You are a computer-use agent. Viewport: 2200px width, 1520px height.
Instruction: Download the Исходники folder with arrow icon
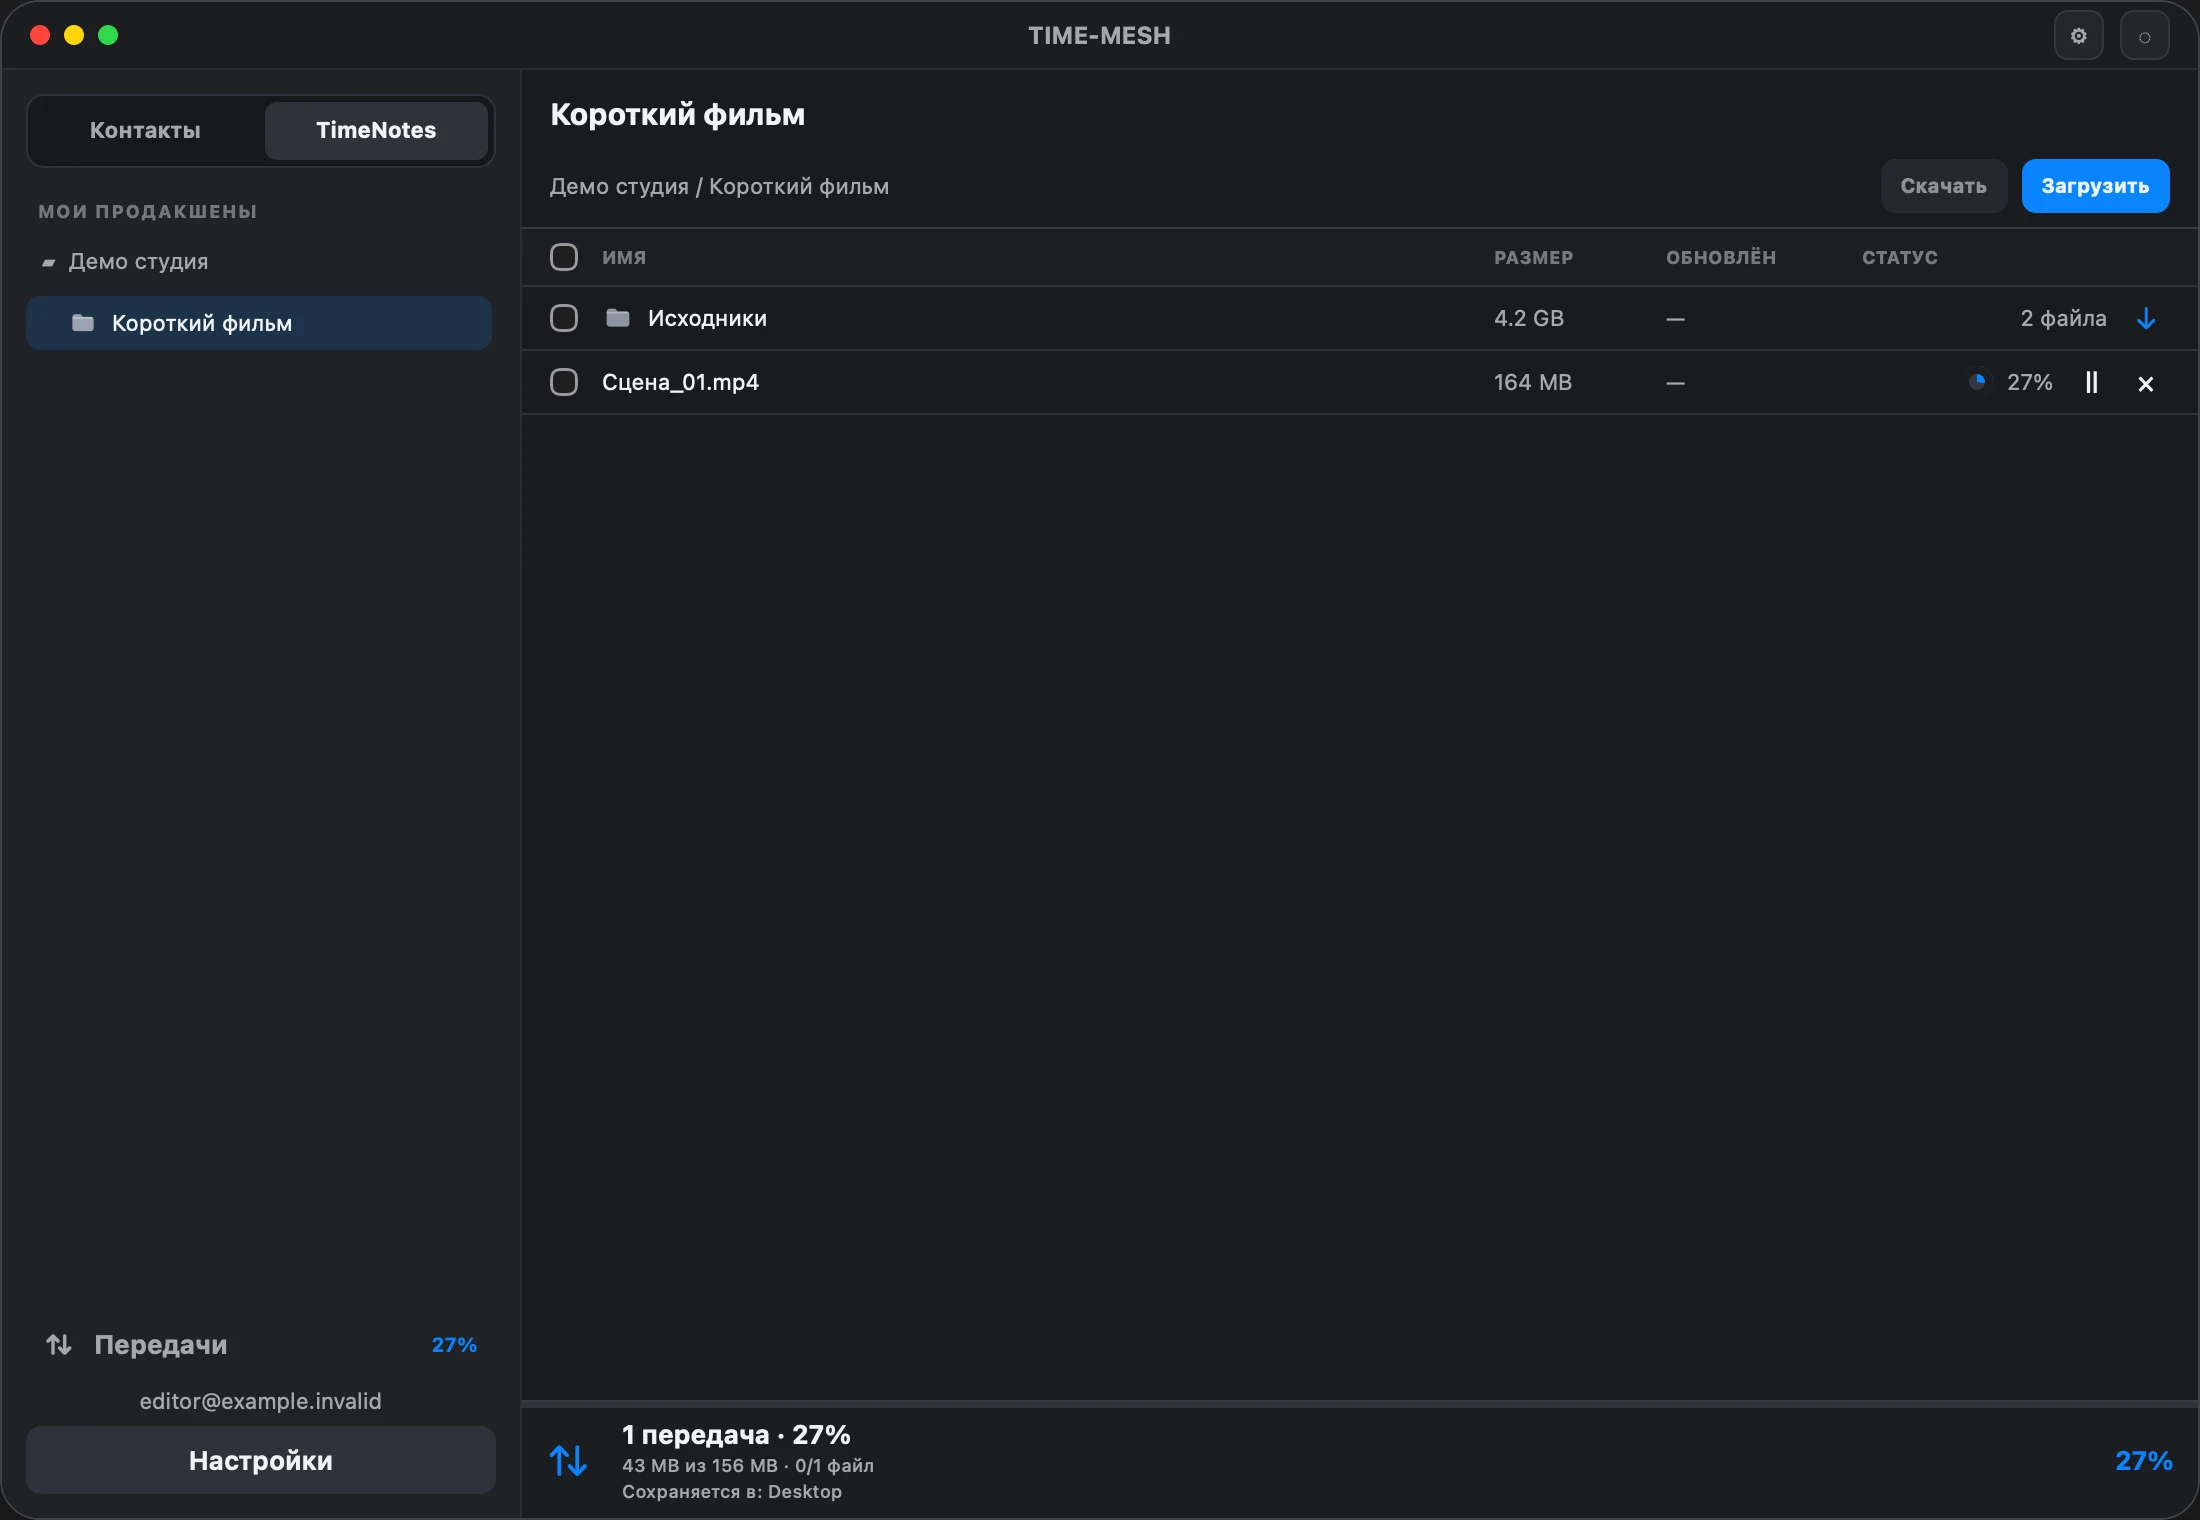coord(2146,319)
